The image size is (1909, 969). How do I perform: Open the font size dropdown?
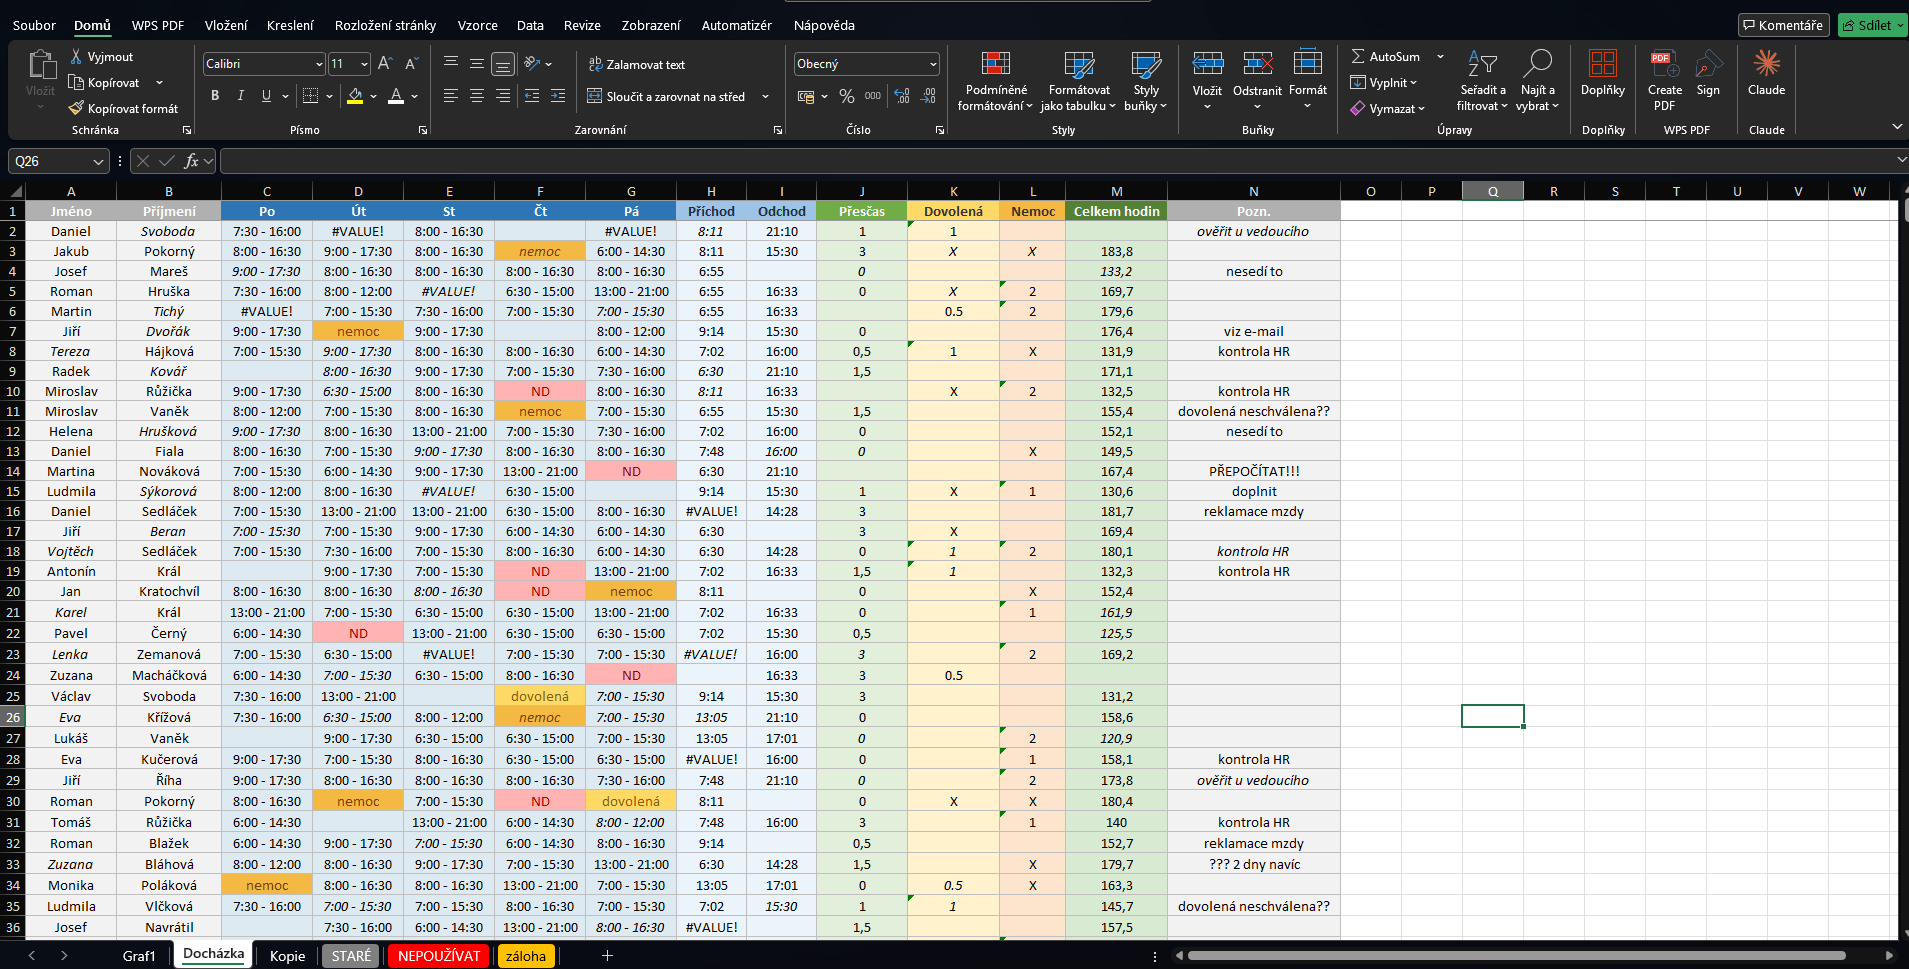point(364,64)
